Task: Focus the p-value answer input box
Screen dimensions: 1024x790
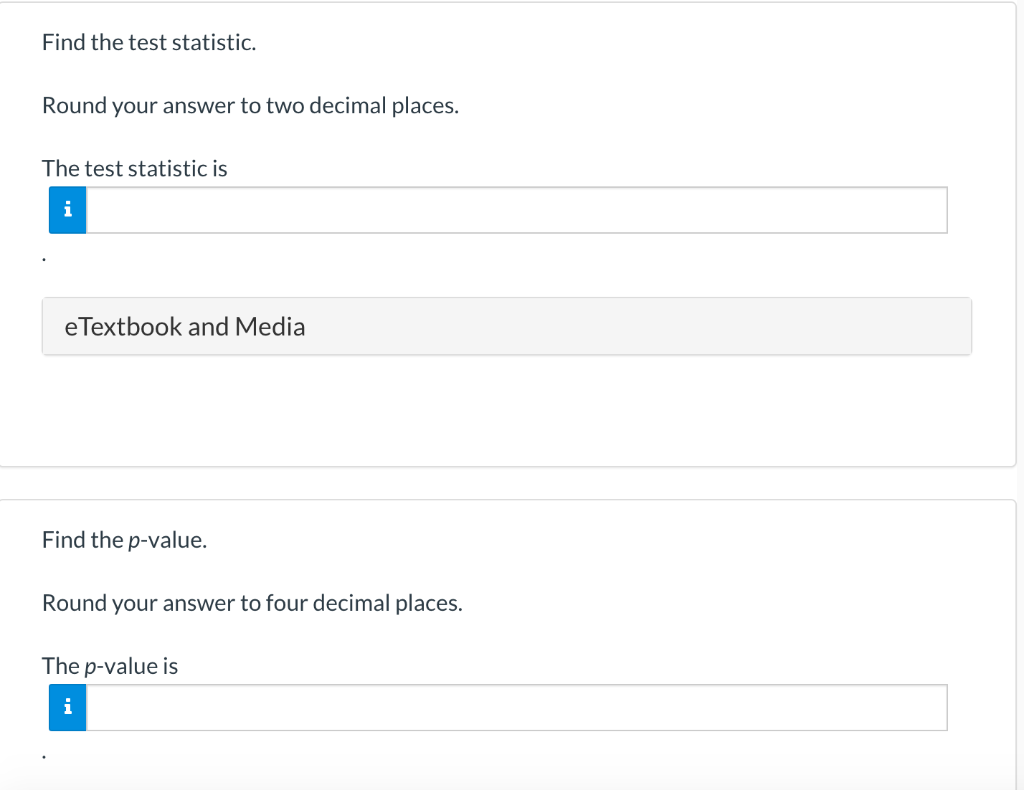Action: tap(517, 707)
